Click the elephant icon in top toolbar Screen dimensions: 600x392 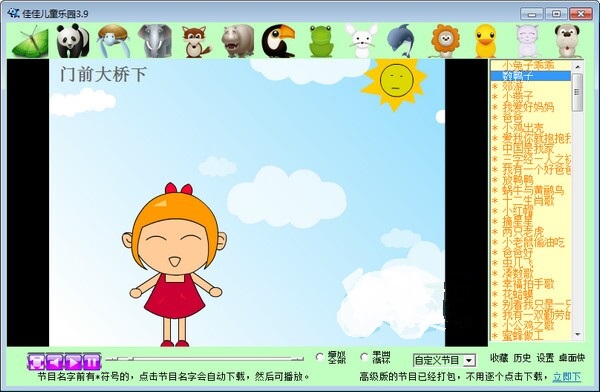point(155,41)
